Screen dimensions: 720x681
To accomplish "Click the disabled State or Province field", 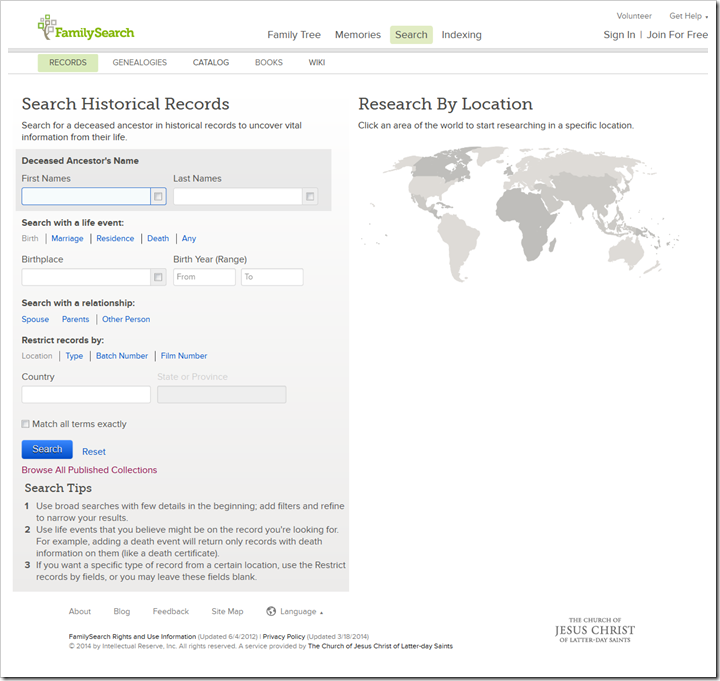I will pos(222,394).
